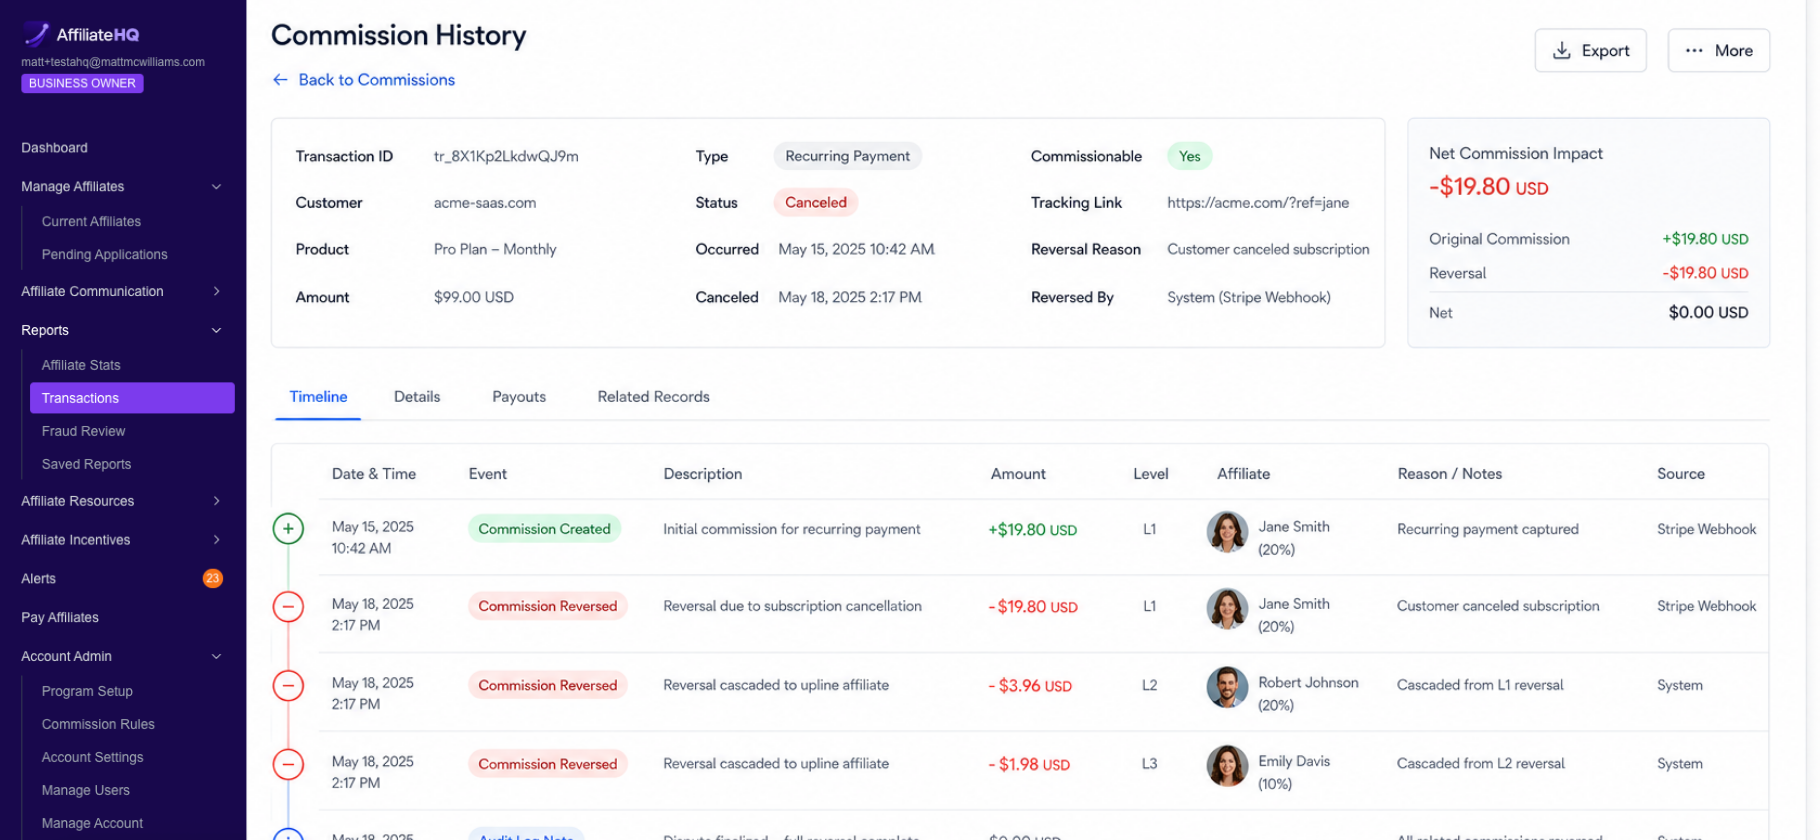Screen dimensions: 1820x840
Task: Click Jane Smith's avatar in Commission Created row
Action: pos(1227,532)
